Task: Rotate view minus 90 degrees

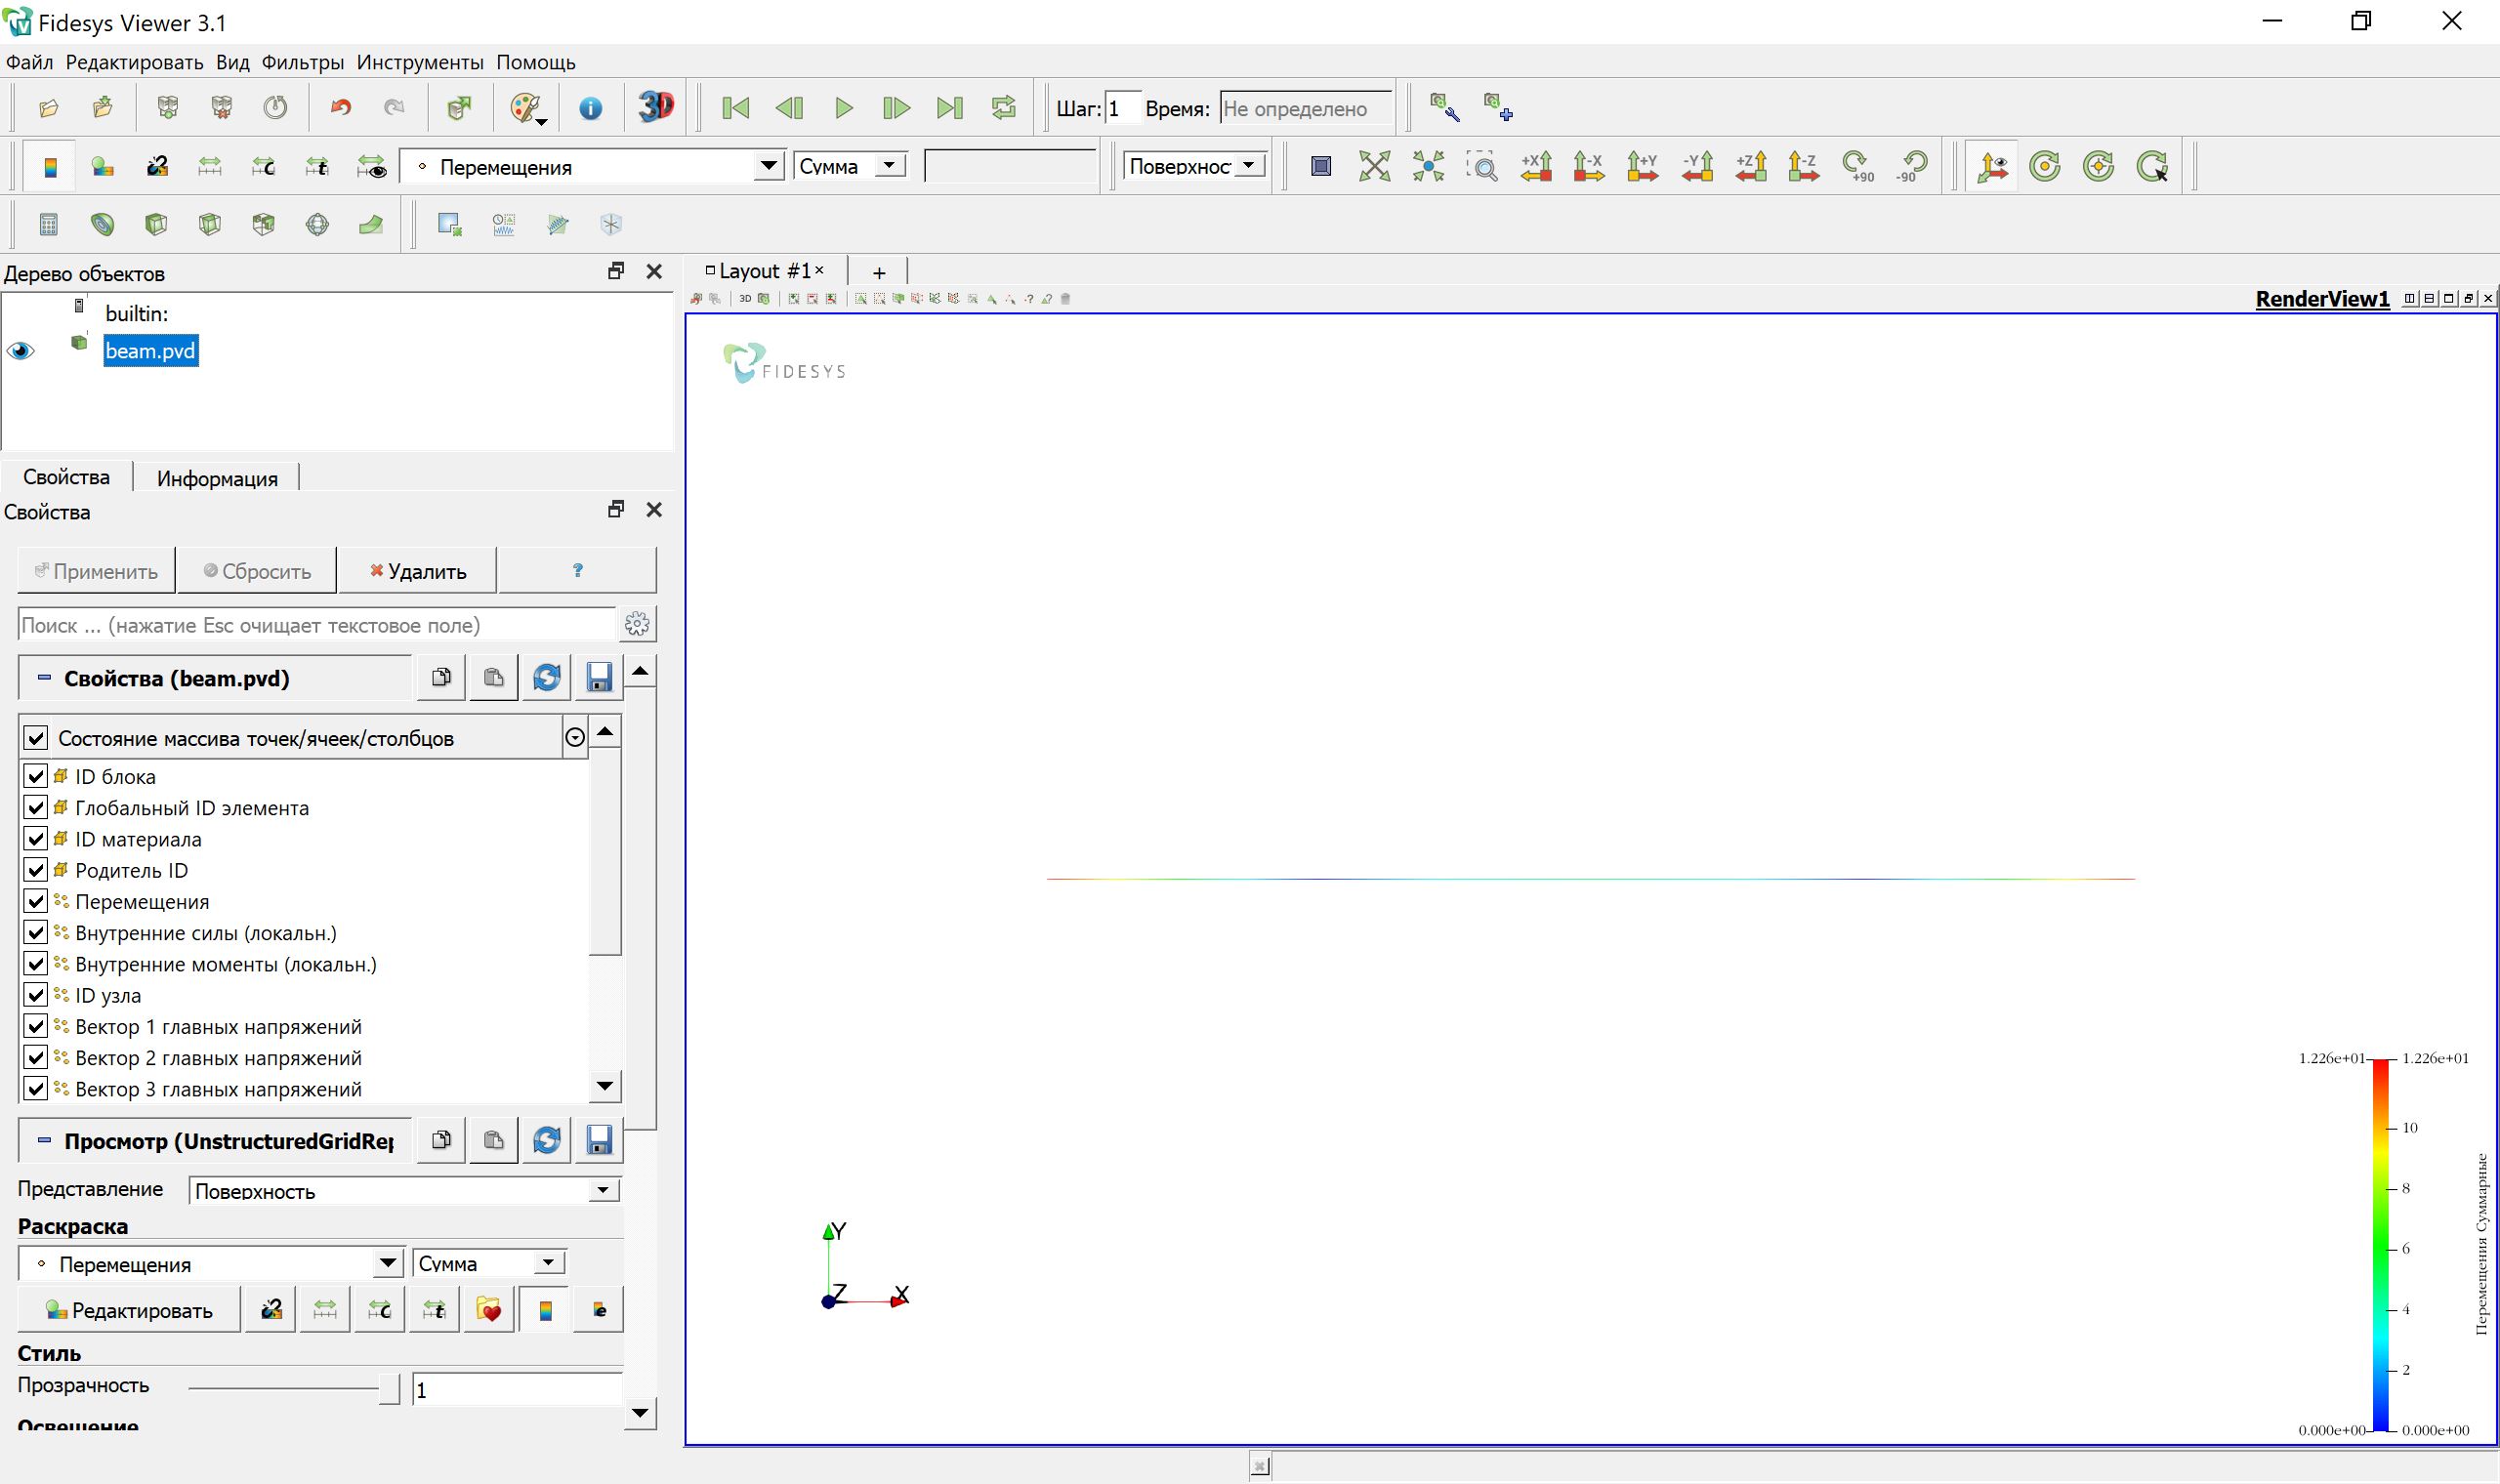Action: (1911, 166)
